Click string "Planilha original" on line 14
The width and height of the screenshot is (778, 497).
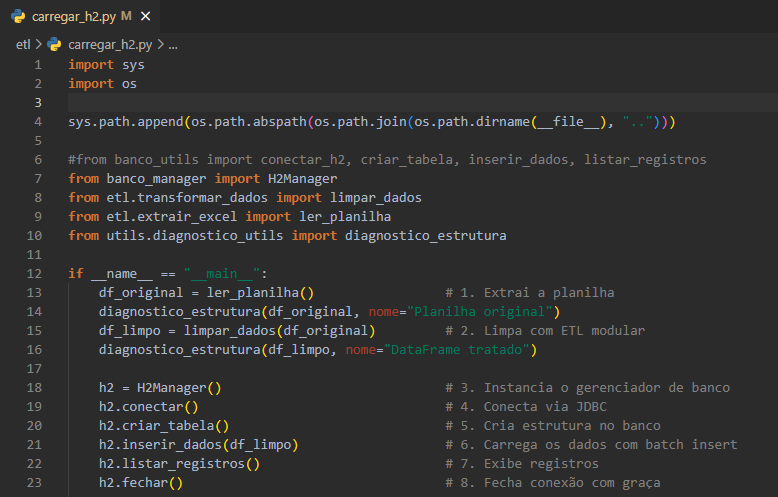coord(480,311)
